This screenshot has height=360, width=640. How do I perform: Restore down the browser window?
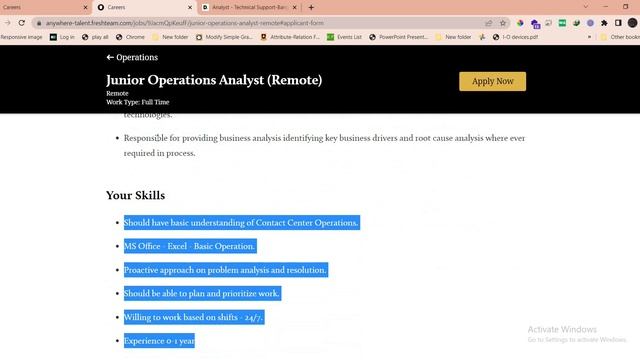coord(625,7)
